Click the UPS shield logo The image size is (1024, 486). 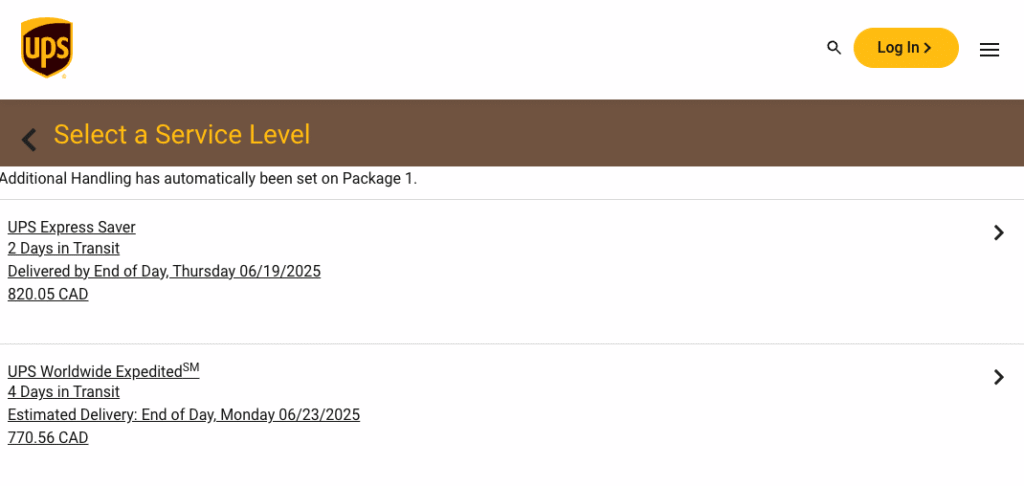click(x=46, y=48)
